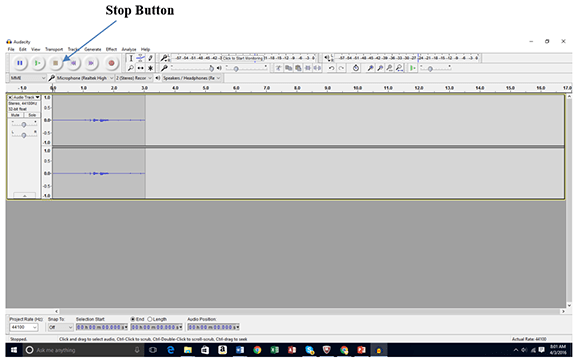Adjust the track Pan slider
Viewport: 576px width, 360px height.
[x=24, y=134]
